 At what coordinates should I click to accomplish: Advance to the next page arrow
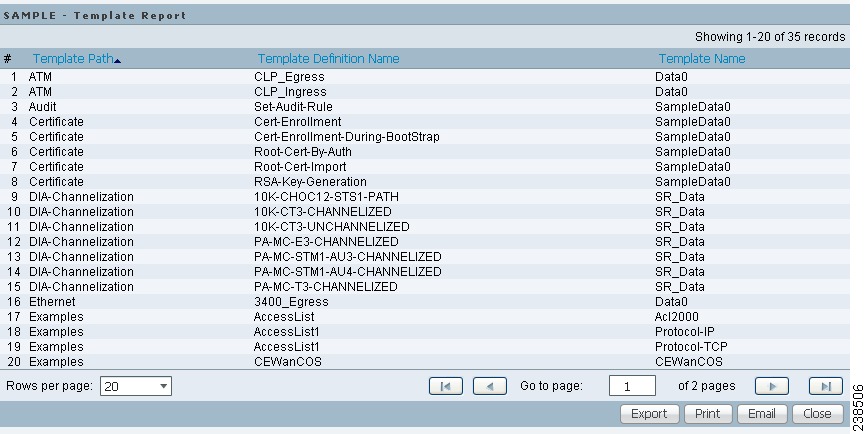(772, 386)
